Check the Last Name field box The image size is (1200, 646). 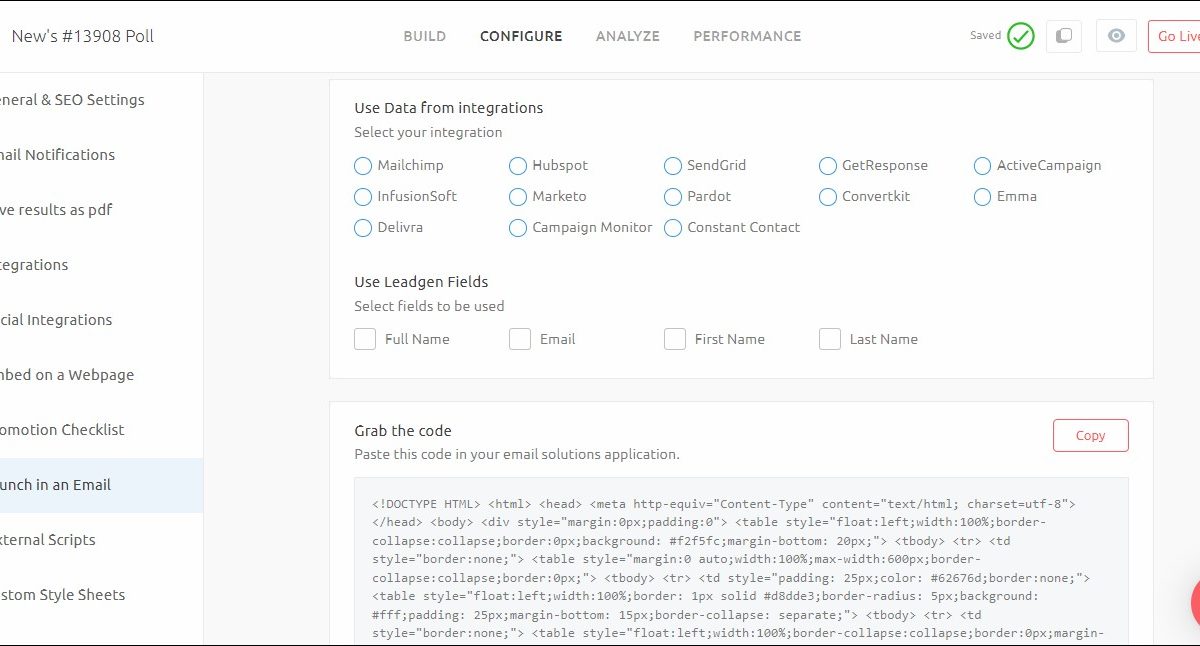[x=830, y=339]
